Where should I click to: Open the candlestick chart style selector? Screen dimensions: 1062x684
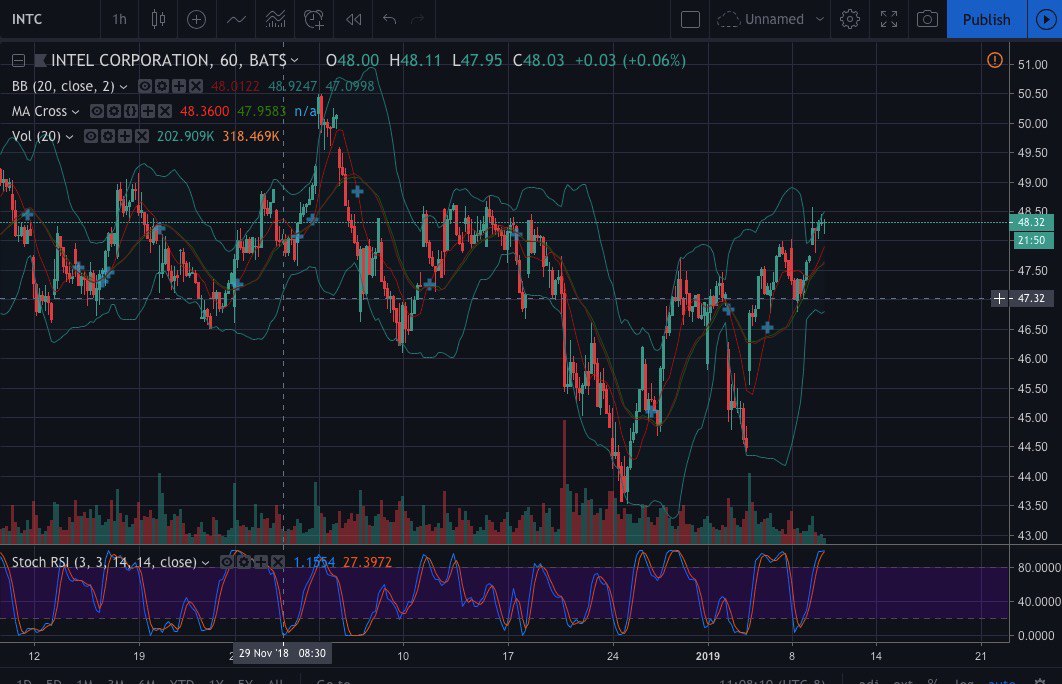[x=157, y=19]
